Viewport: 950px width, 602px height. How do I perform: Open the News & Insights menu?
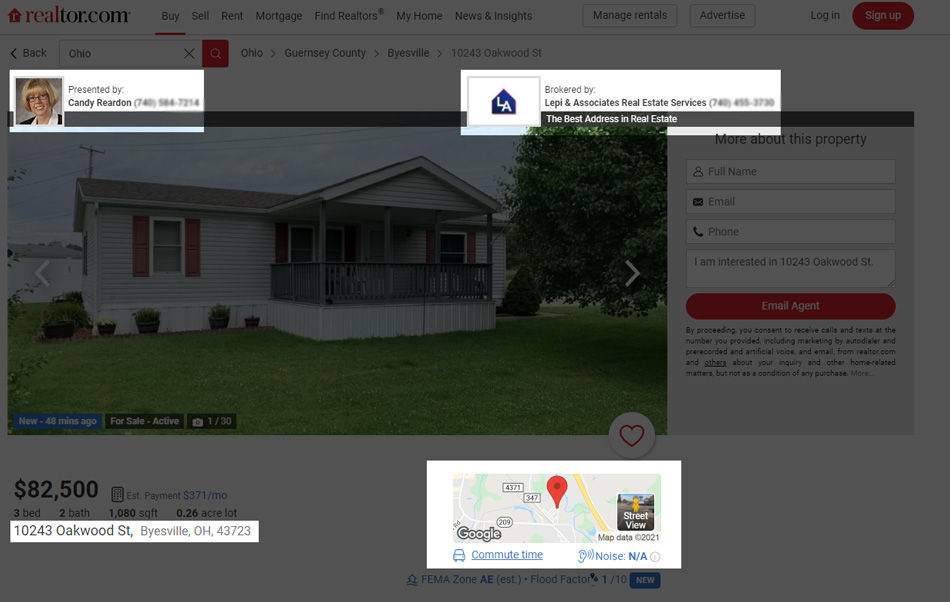[x=494, y=16]
